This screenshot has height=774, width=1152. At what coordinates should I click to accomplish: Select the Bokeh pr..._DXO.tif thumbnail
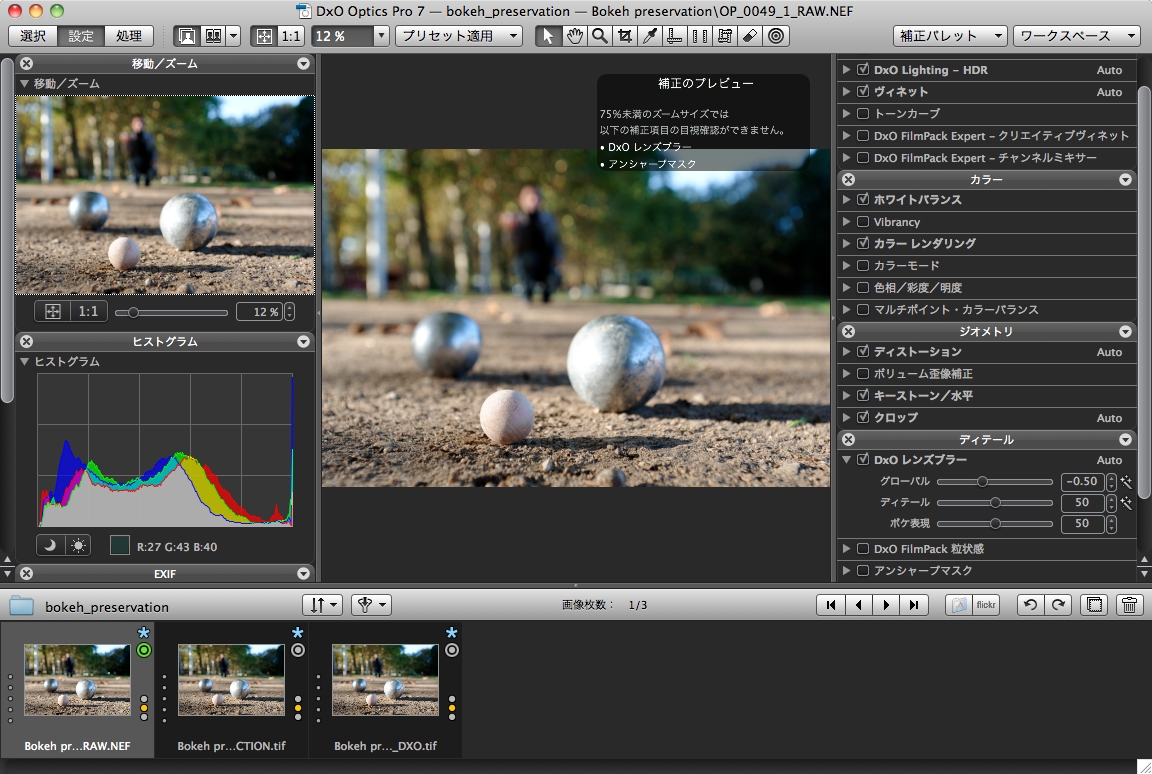pyautogui.click(x=385, y=679)
